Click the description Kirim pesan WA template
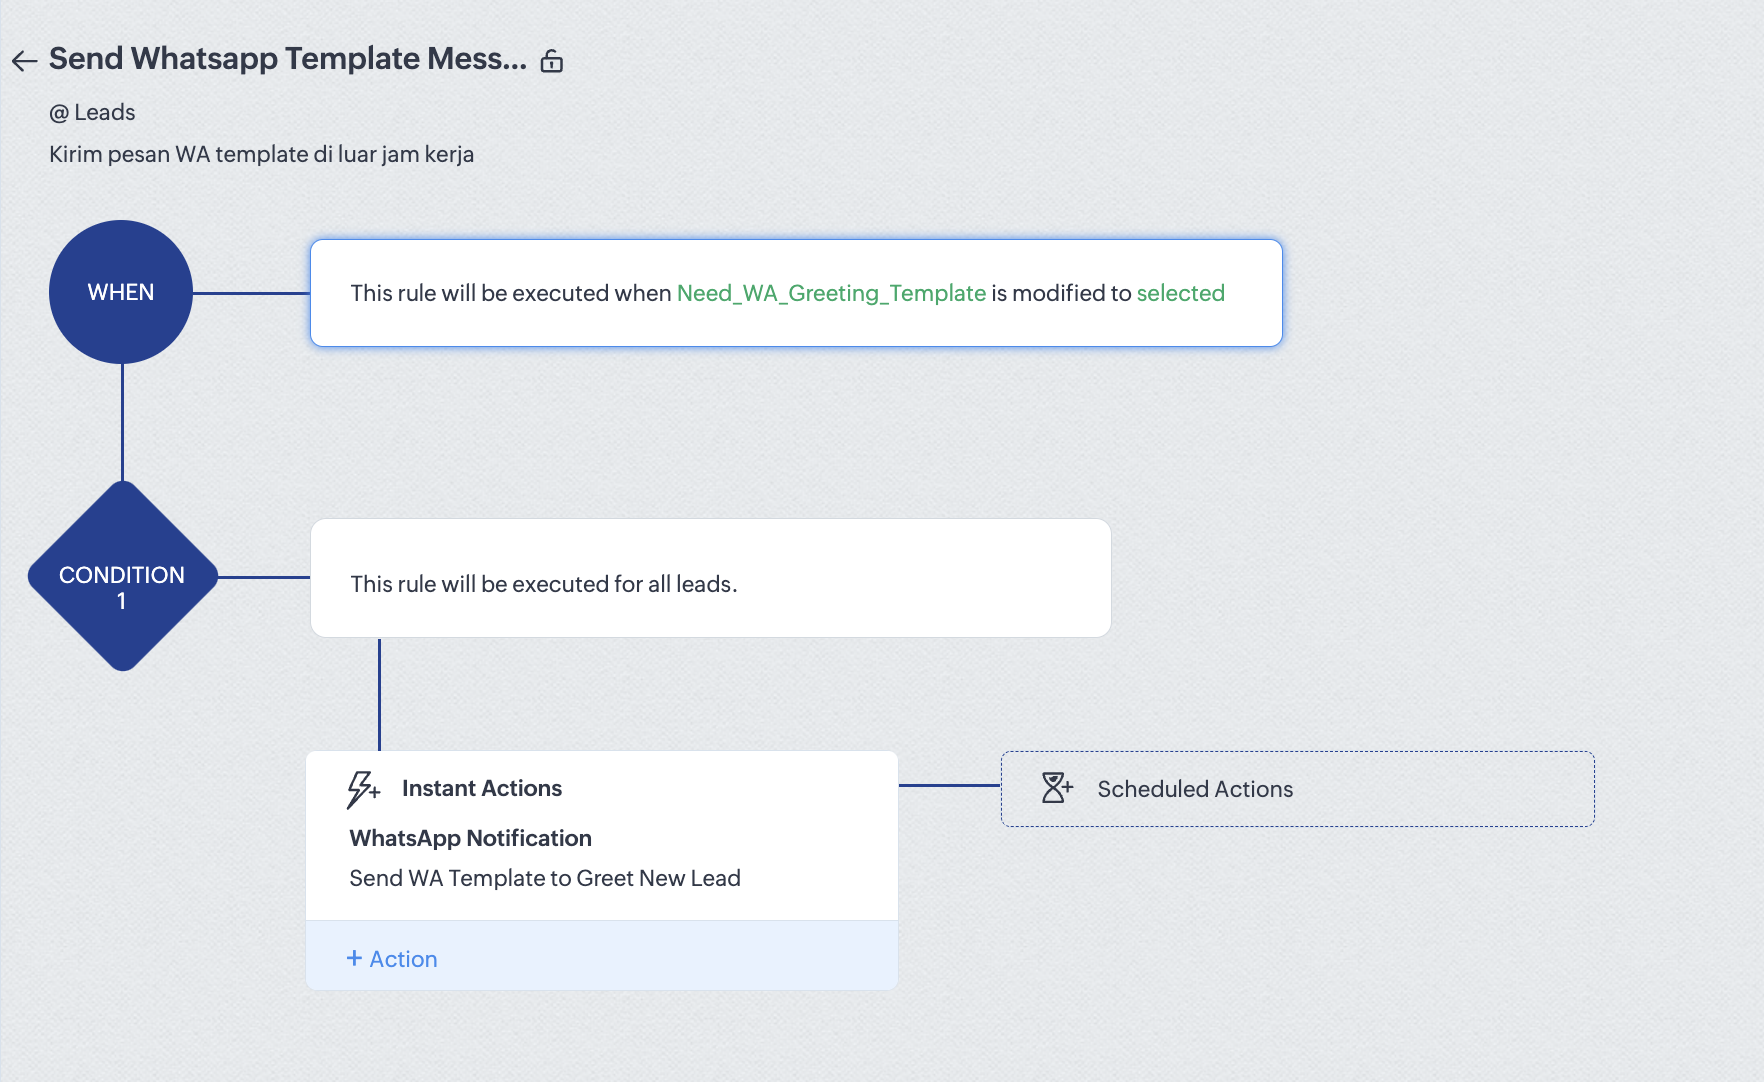The image size is (1764, 1082). point(261,154)
